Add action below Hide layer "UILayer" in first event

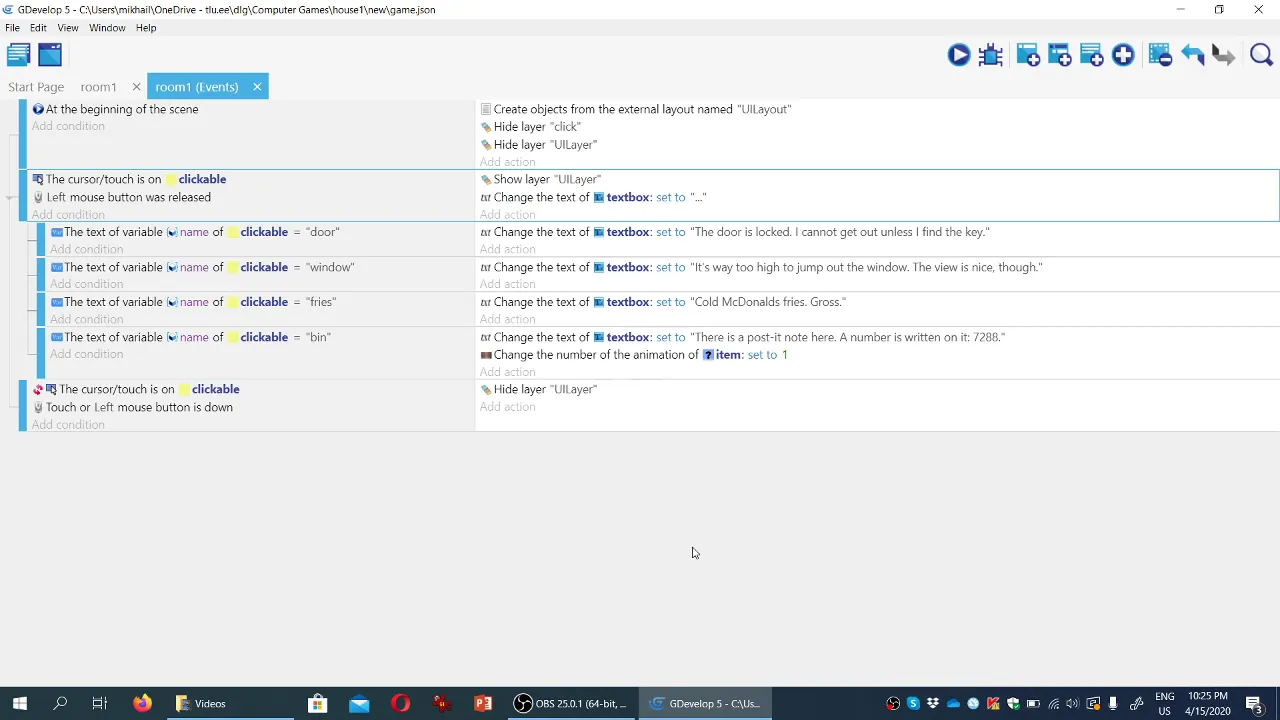point(507,162)
